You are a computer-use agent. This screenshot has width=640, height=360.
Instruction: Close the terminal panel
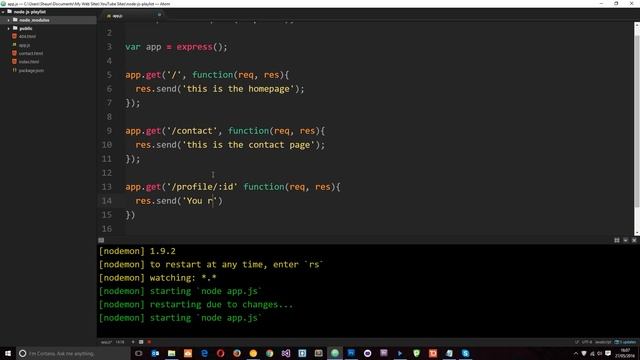click(634, 240)
